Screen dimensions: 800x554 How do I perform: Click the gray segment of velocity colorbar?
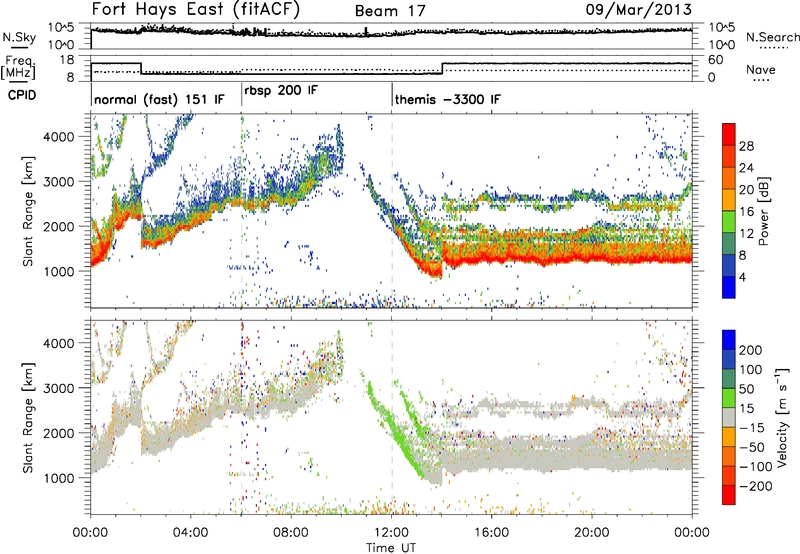coord(729,417)
